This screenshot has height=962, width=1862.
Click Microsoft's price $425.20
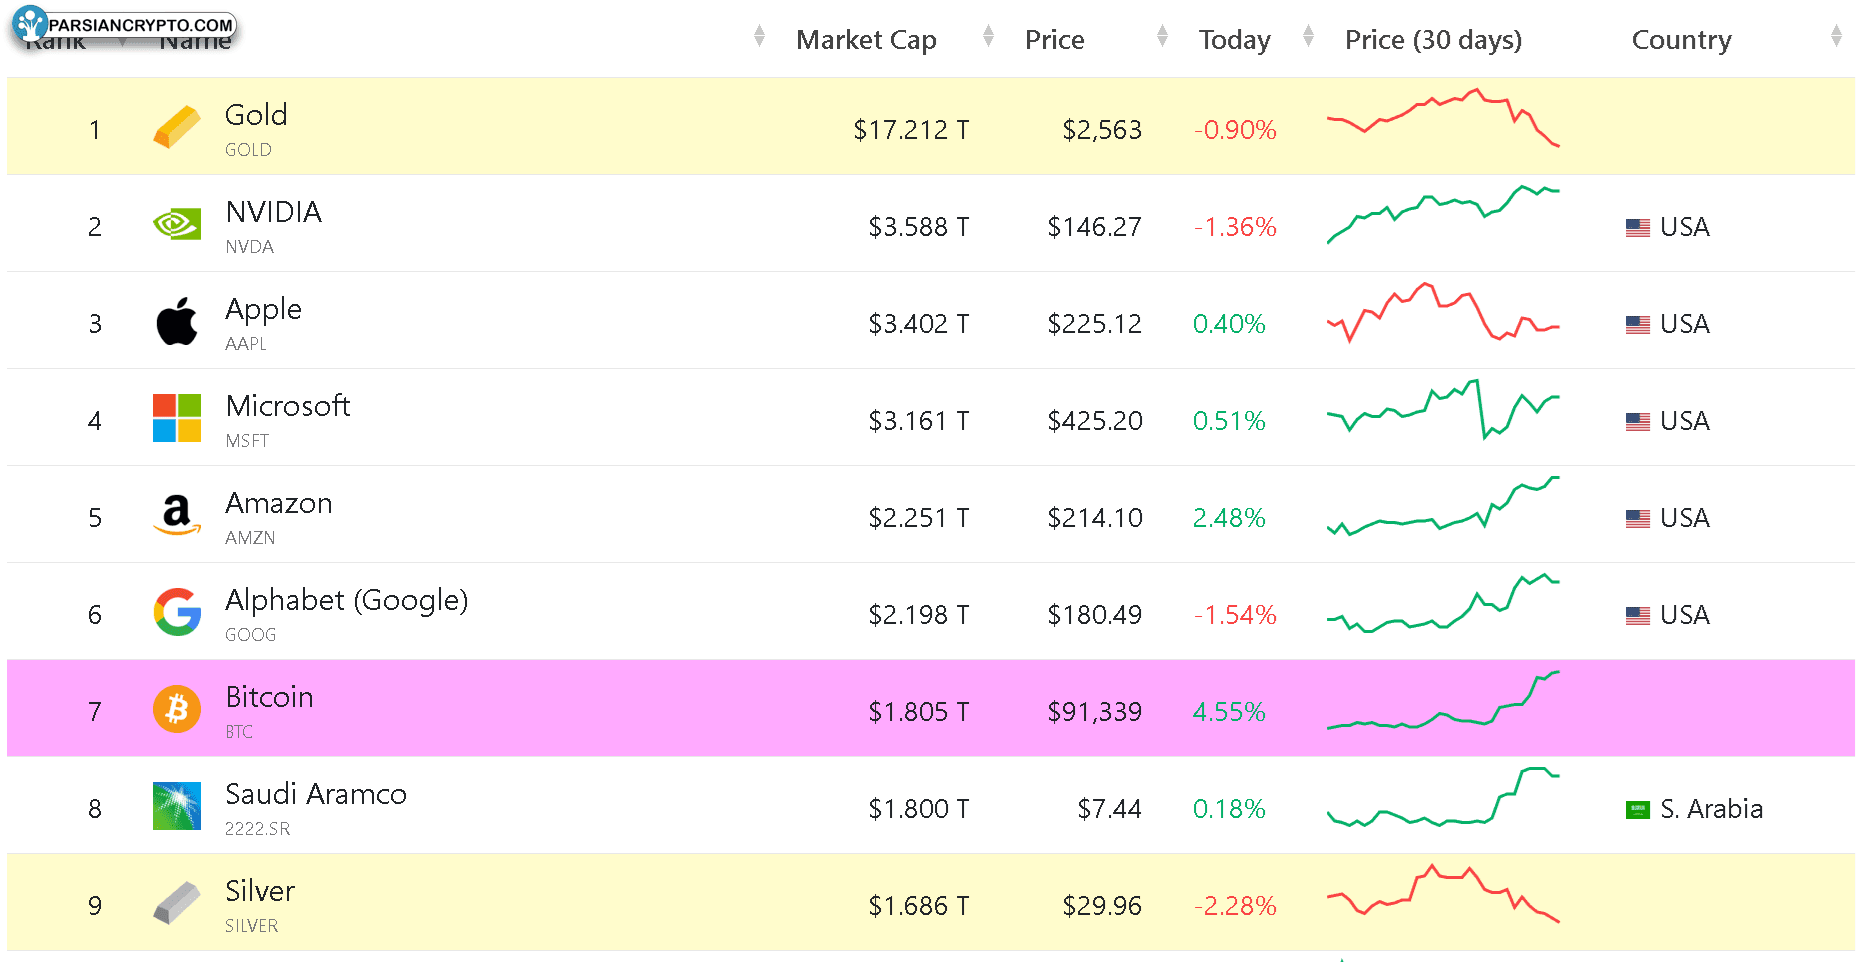pyautogui.click(x=1094, y=421)
